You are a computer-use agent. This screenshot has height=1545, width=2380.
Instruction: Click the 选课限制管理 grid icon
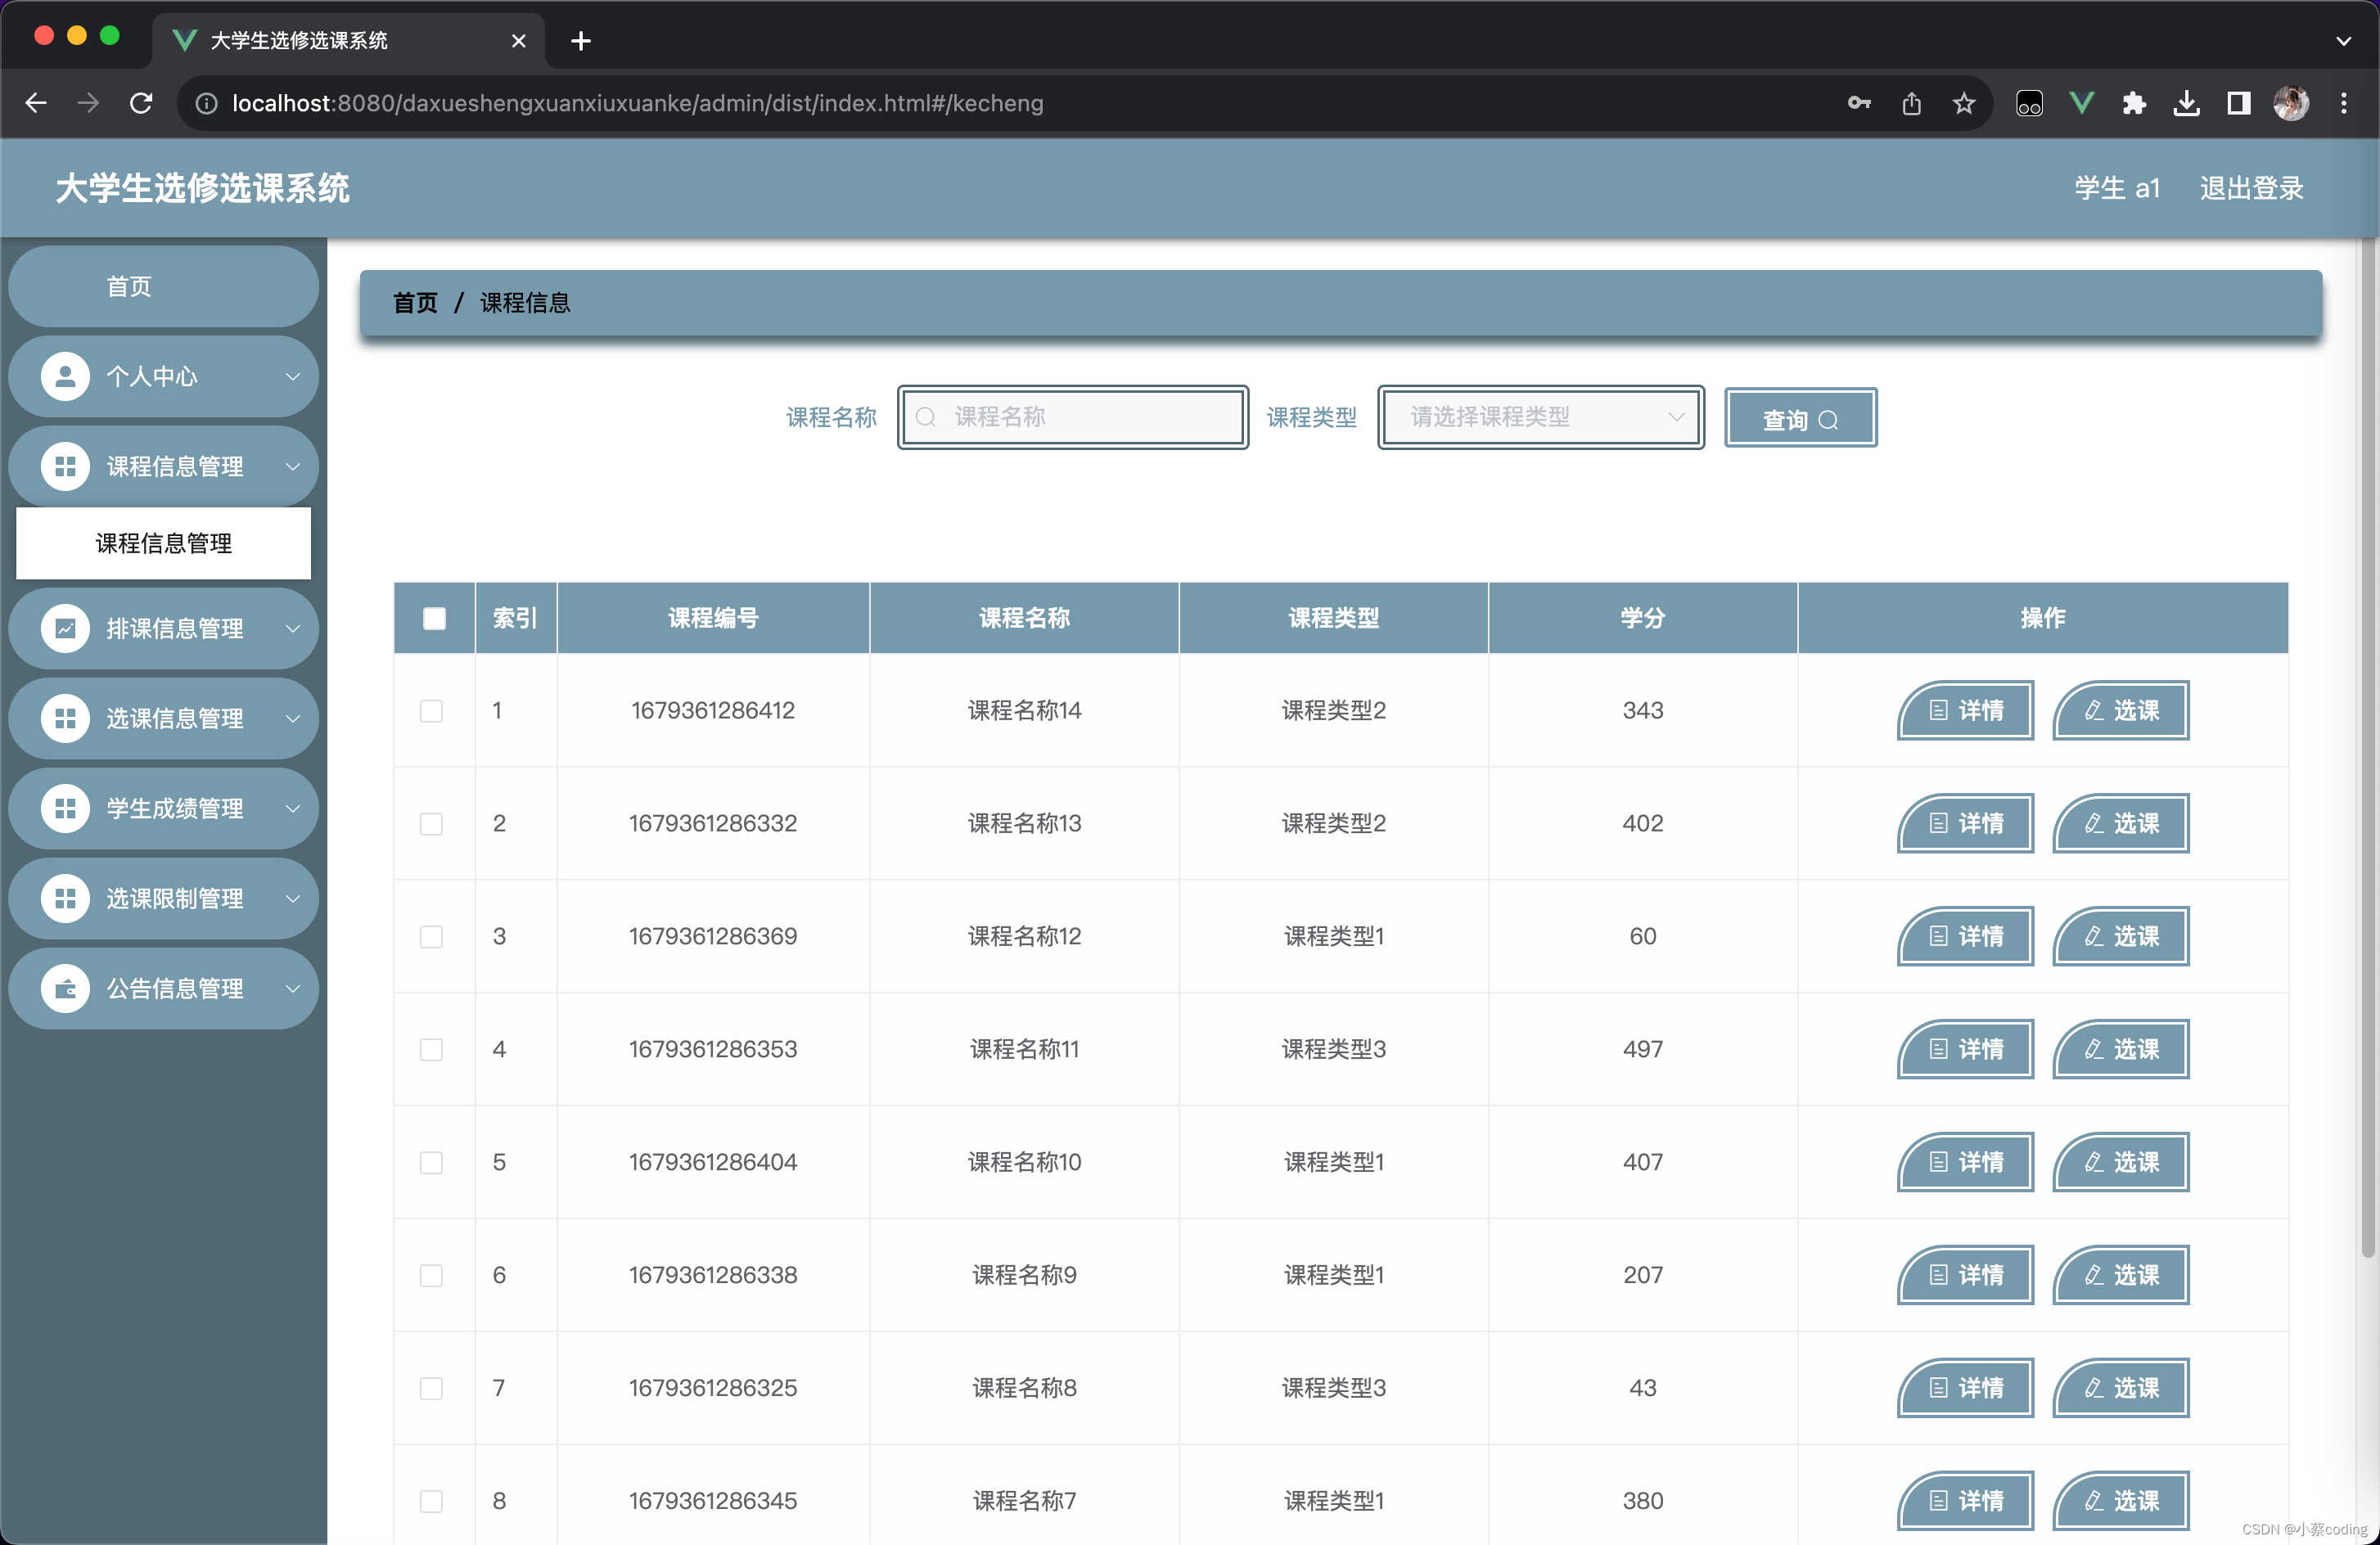65,898
